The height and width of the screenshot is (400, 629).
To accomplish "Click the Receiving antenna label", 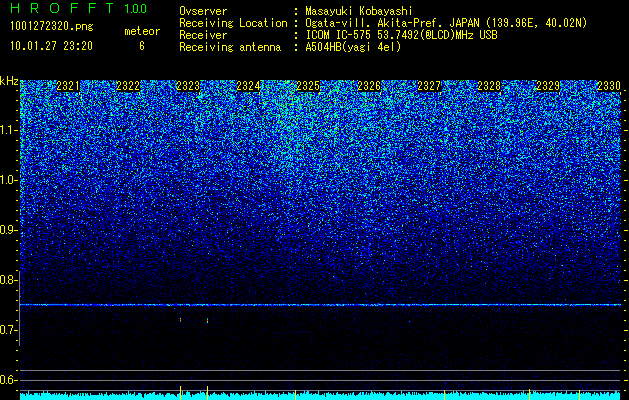I will click(230, 47).
